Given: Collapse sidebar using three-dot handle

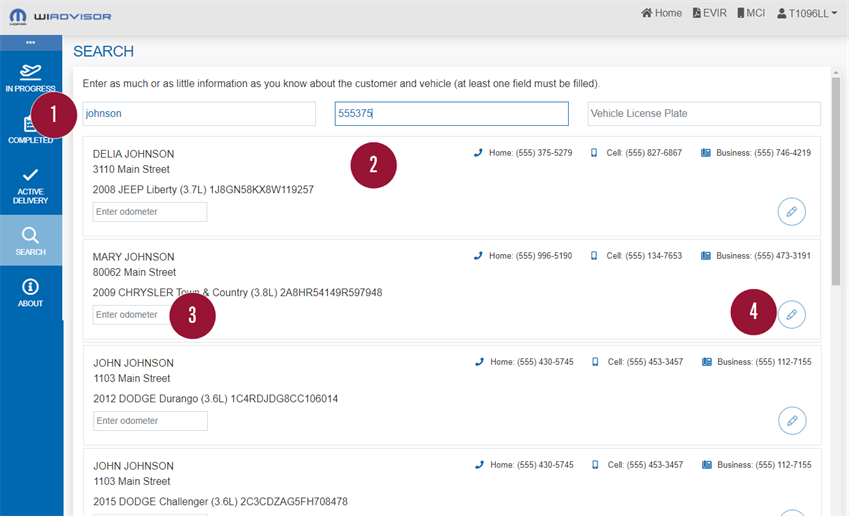Looking at the screenshot, I should 30,42.
